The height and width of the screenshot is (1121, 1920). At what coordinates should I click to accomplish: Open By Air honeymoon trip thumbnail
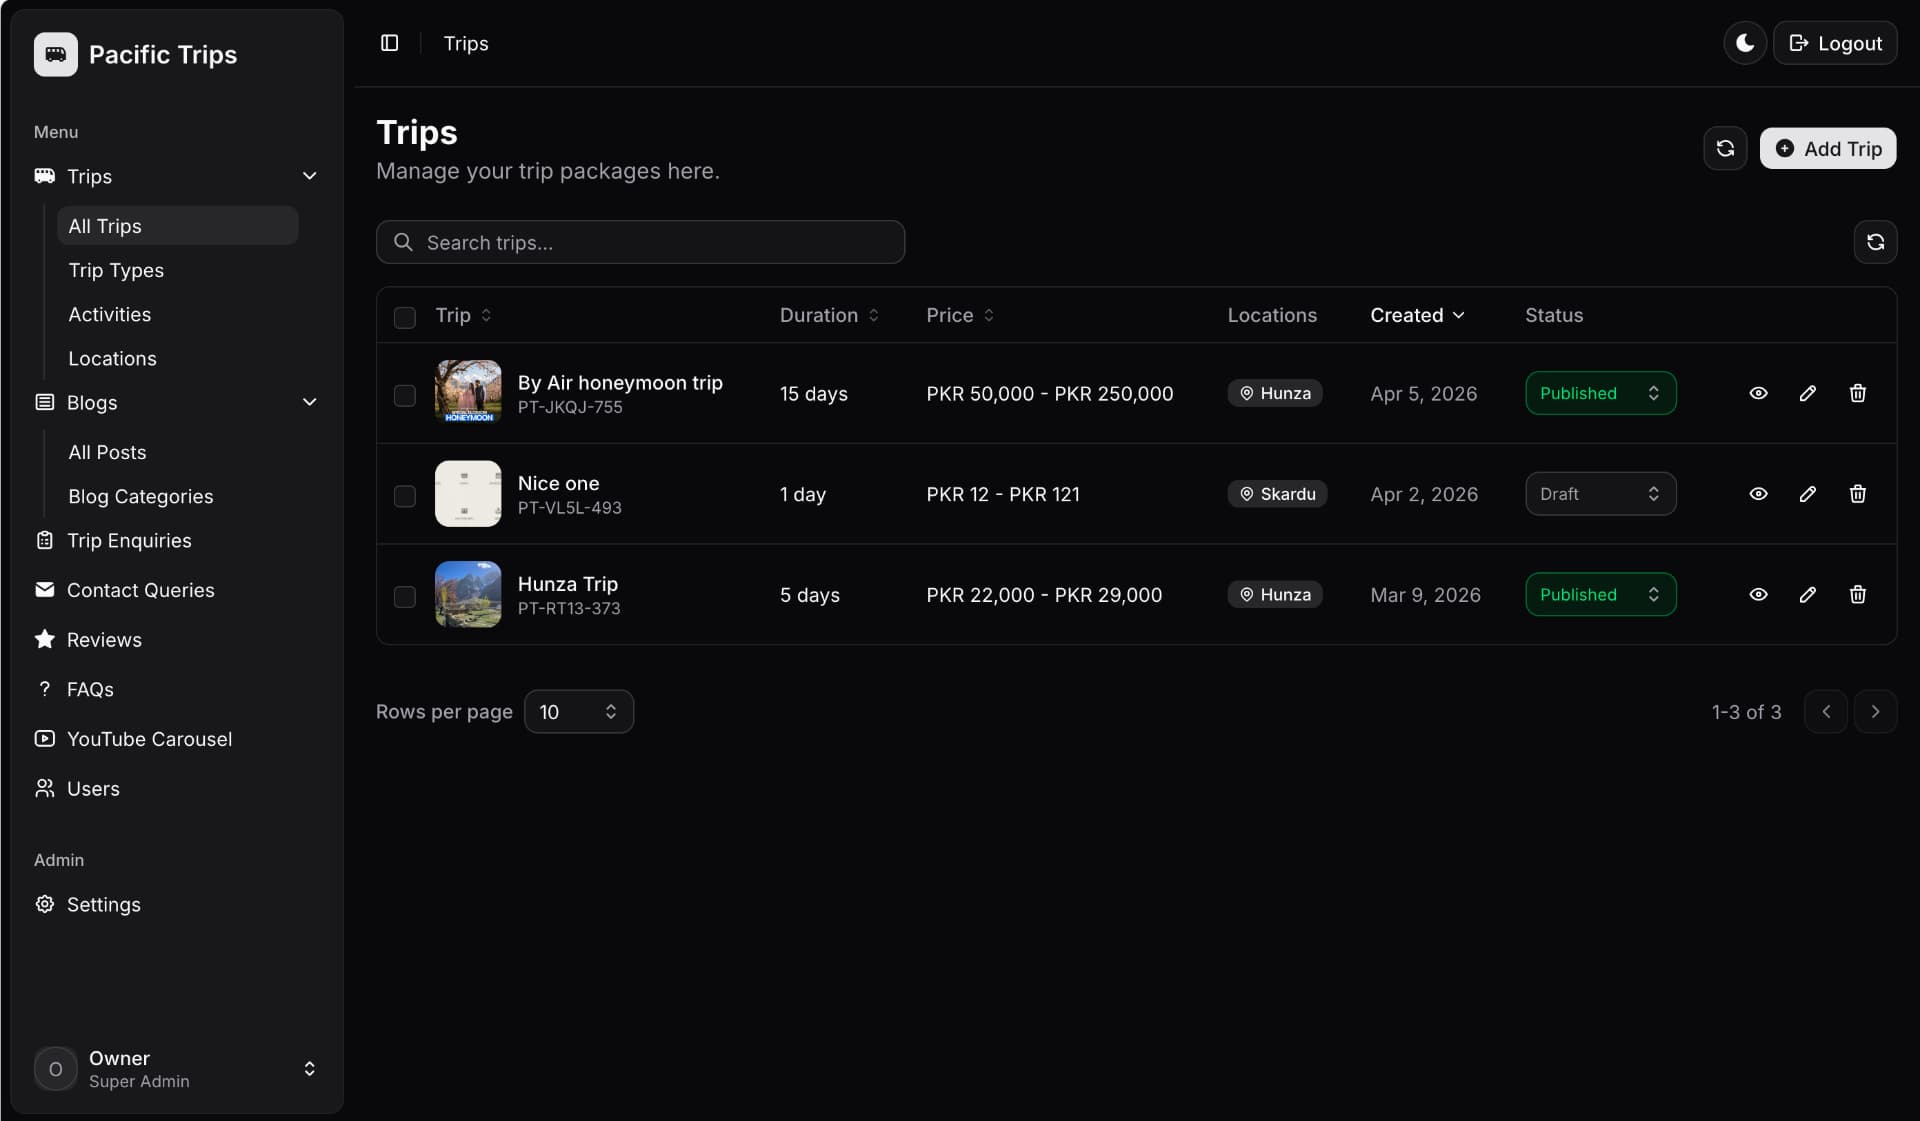pyautogui.click(x=468, y=393)
